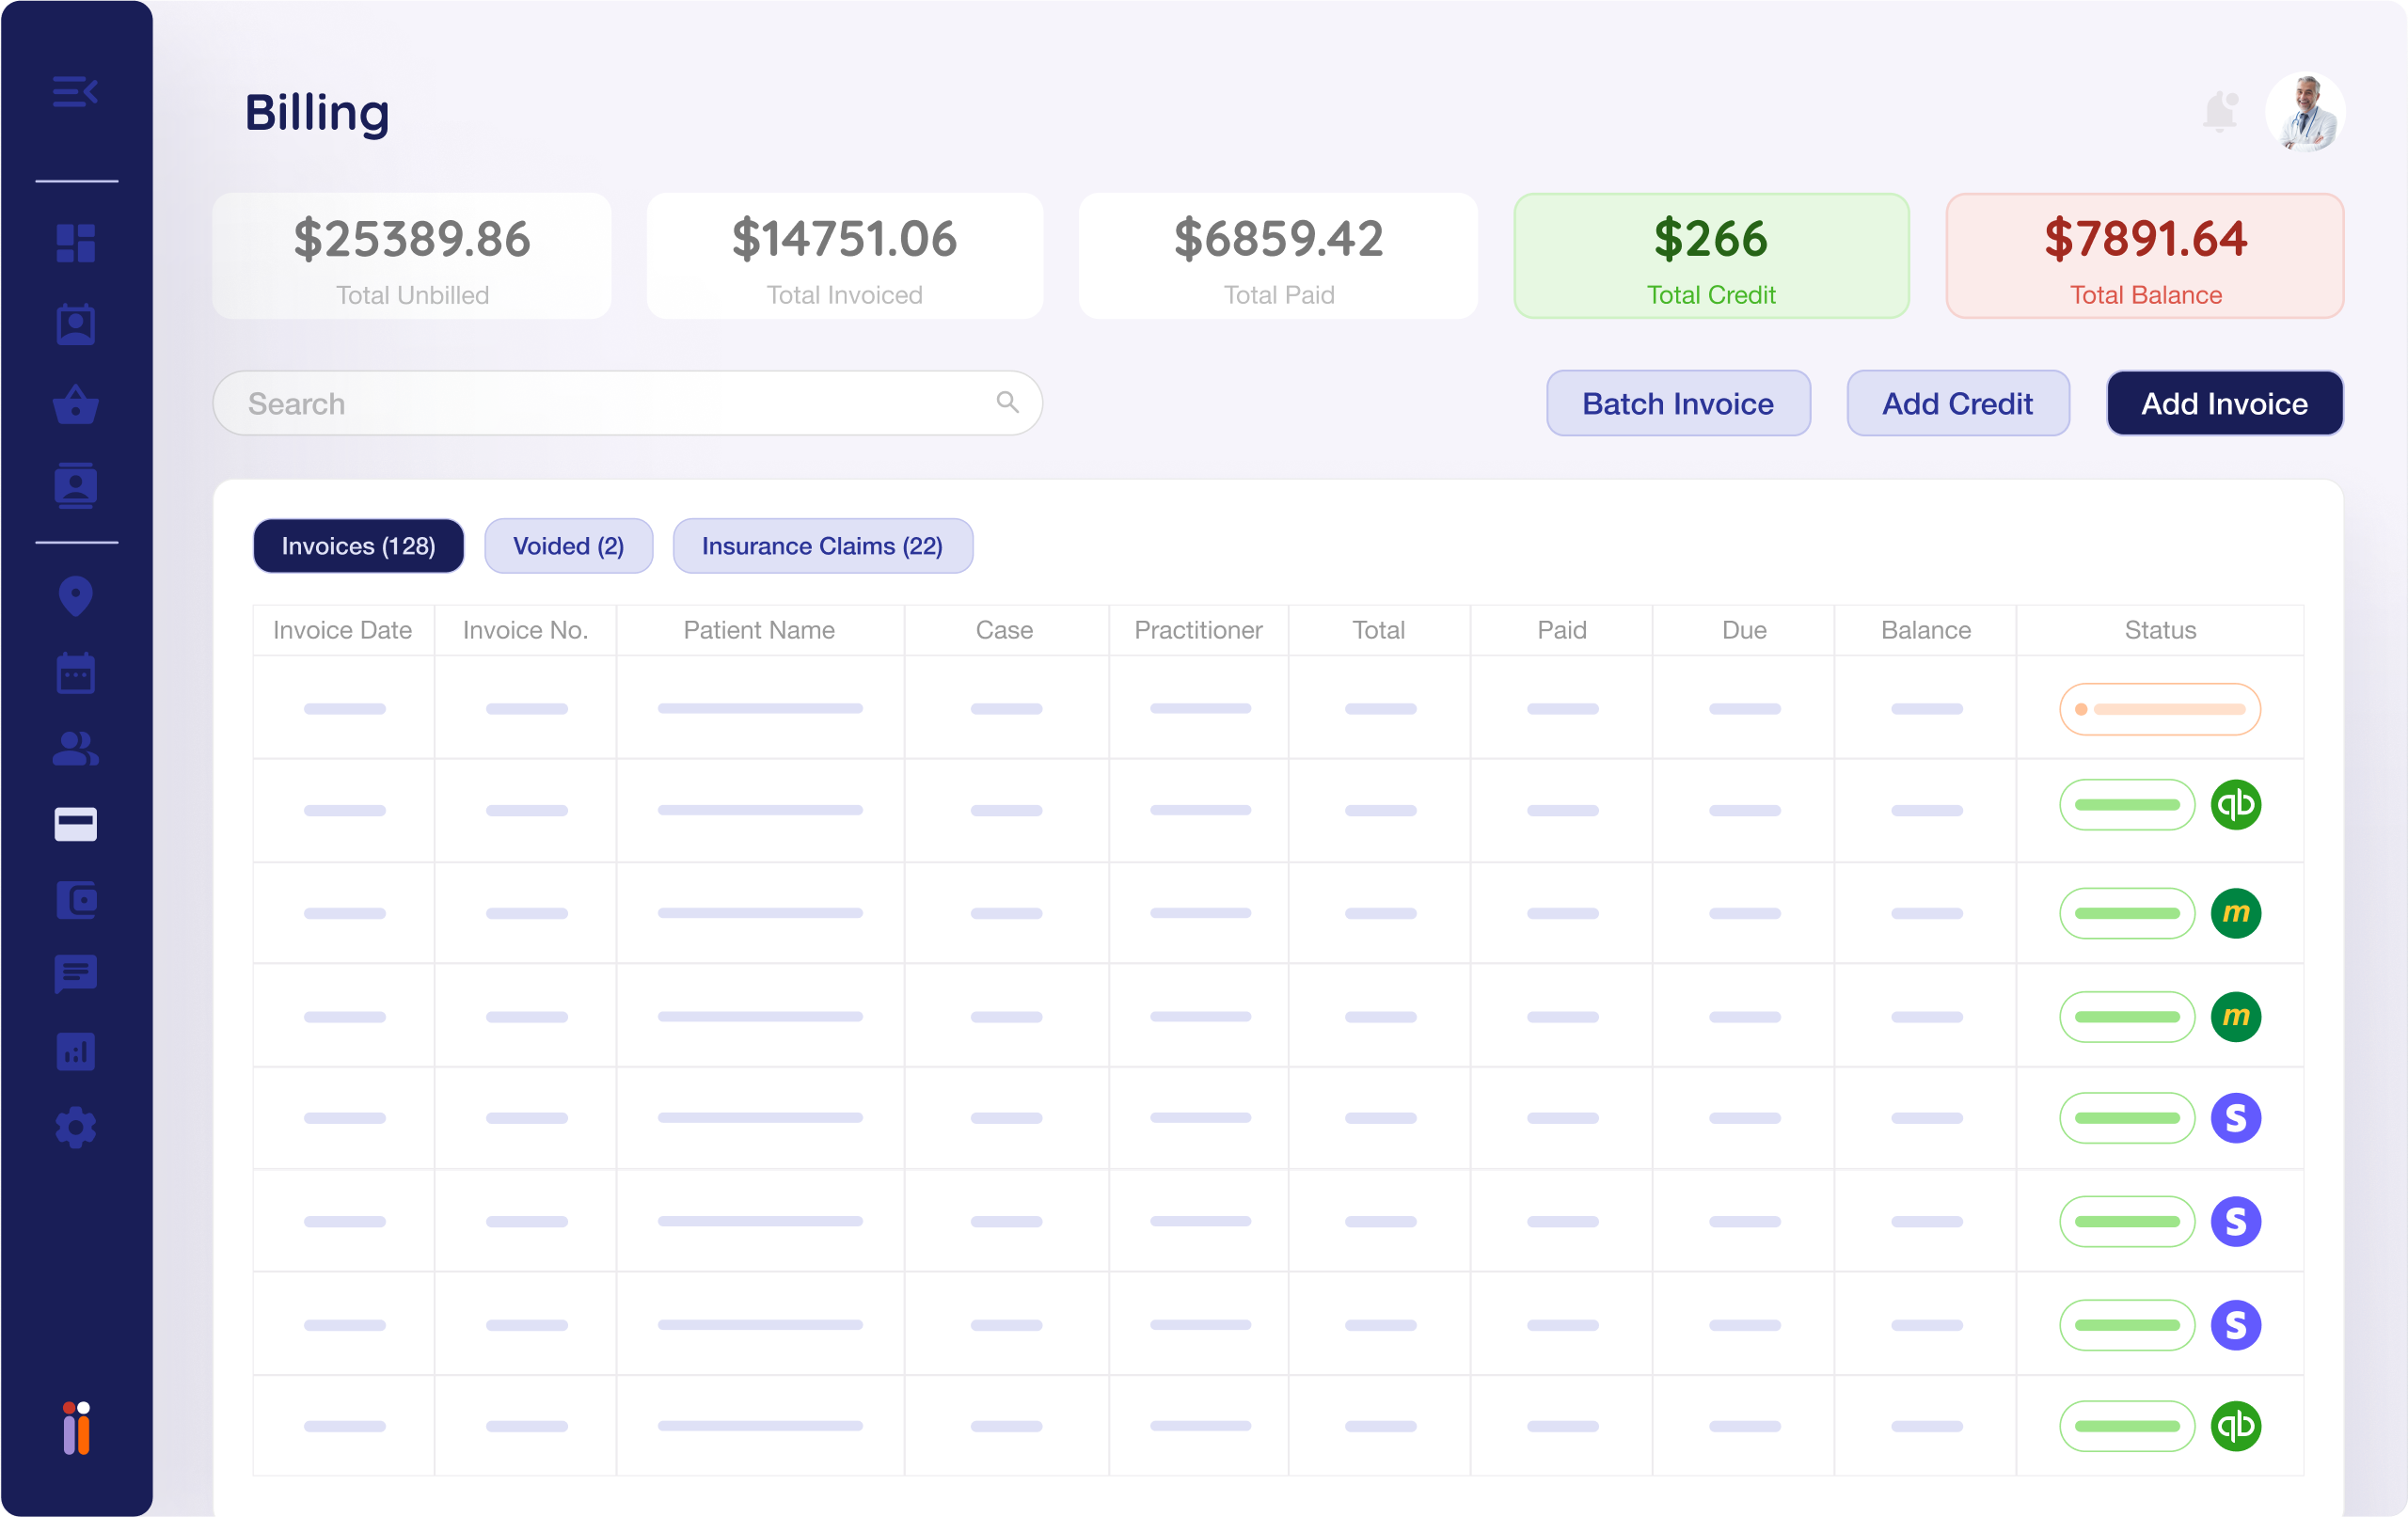Image resolution: width=2408 pixels, height=1517 pixels.
Task: Click the QuickBooks icon in second row
Action: click(2235, 805)
